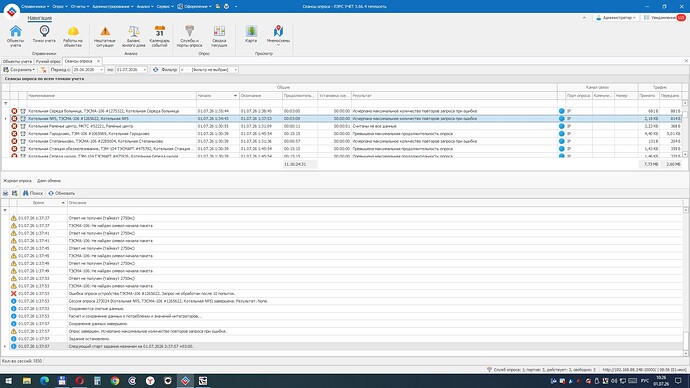Click the Обновить button in log toolbar
The height and width of the screenshot is (388, 690).
(x=62, y=193)
